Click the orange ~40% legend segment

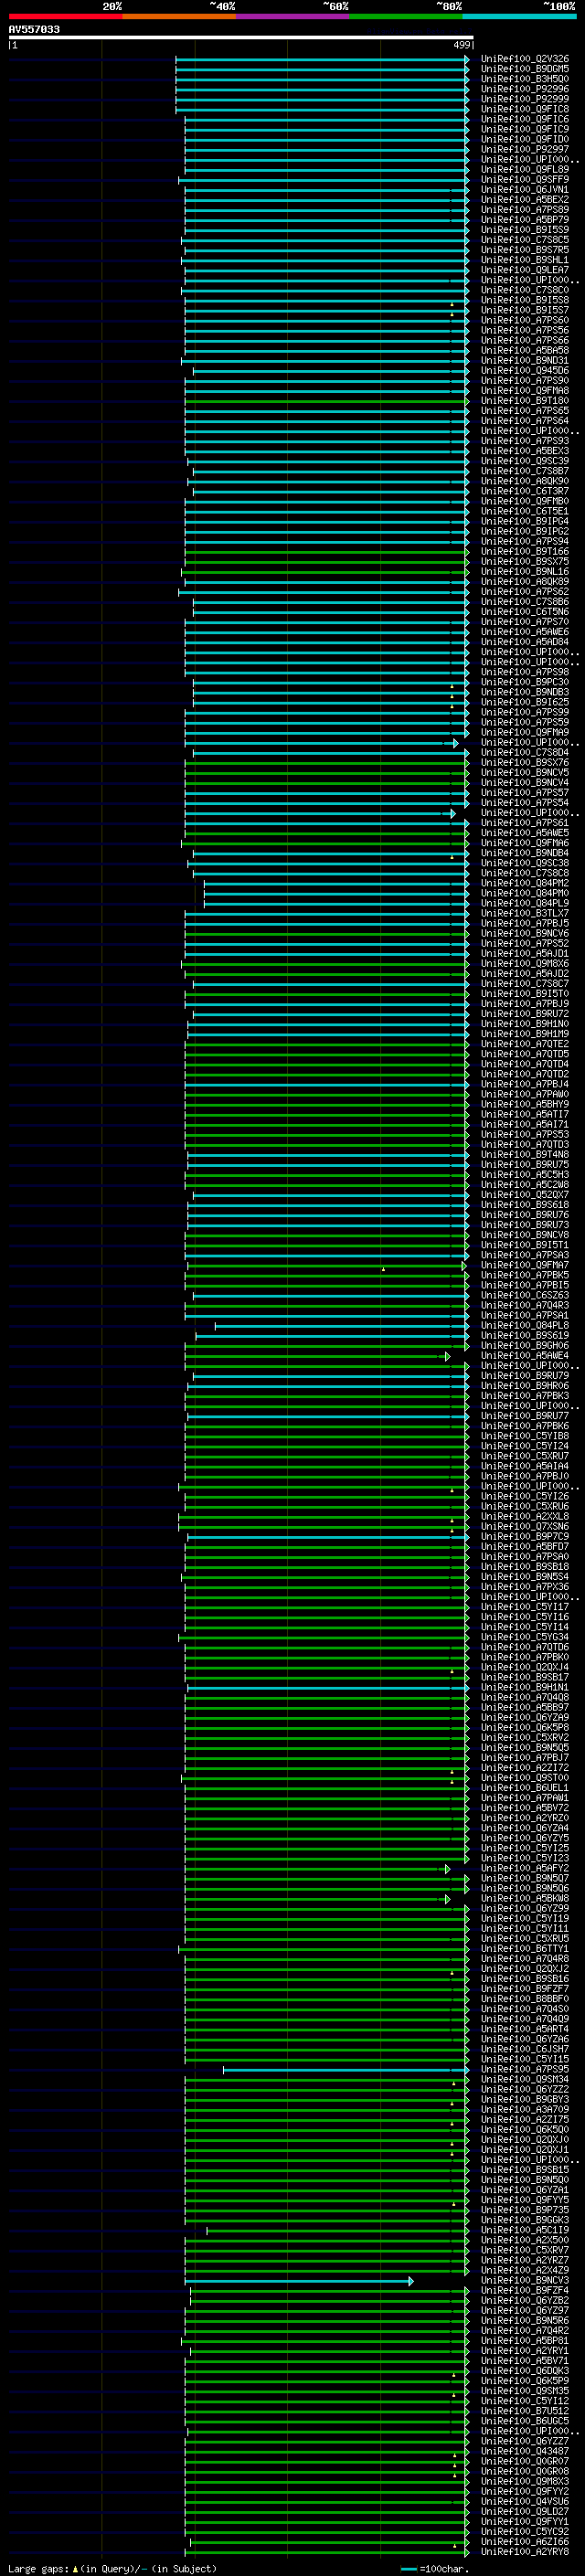tap(179, 16)
